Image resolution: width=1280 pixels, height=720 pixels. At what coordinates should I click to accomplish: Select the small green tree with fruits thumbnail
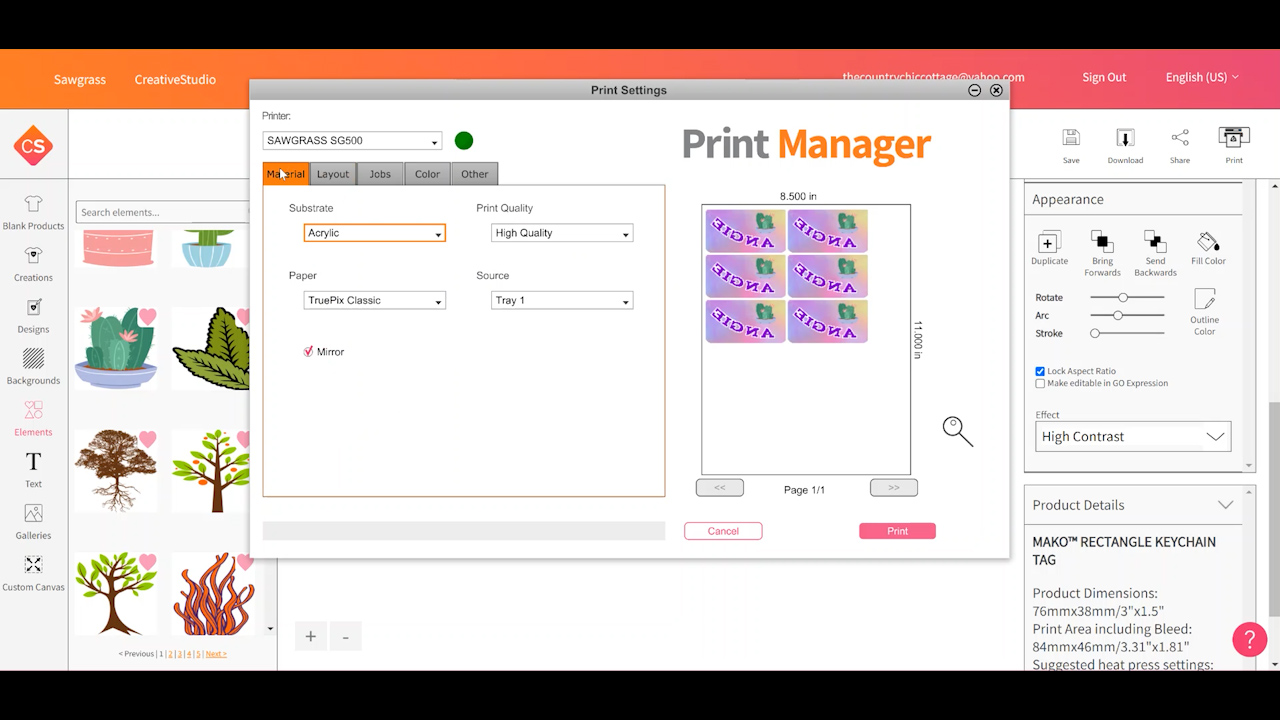click(x=210, y=471)
